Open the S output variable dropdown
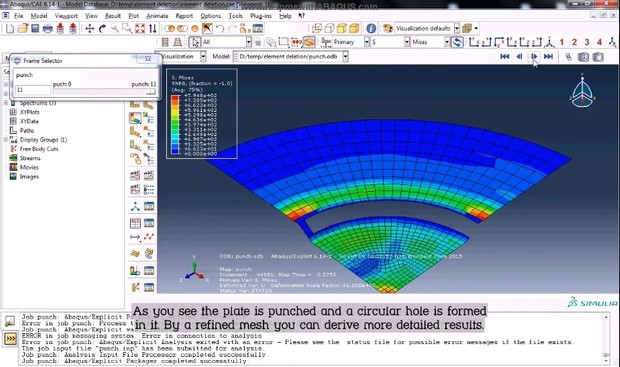This screenshot has height=367, width=620. pyautogui.click(x=407, y=42)
